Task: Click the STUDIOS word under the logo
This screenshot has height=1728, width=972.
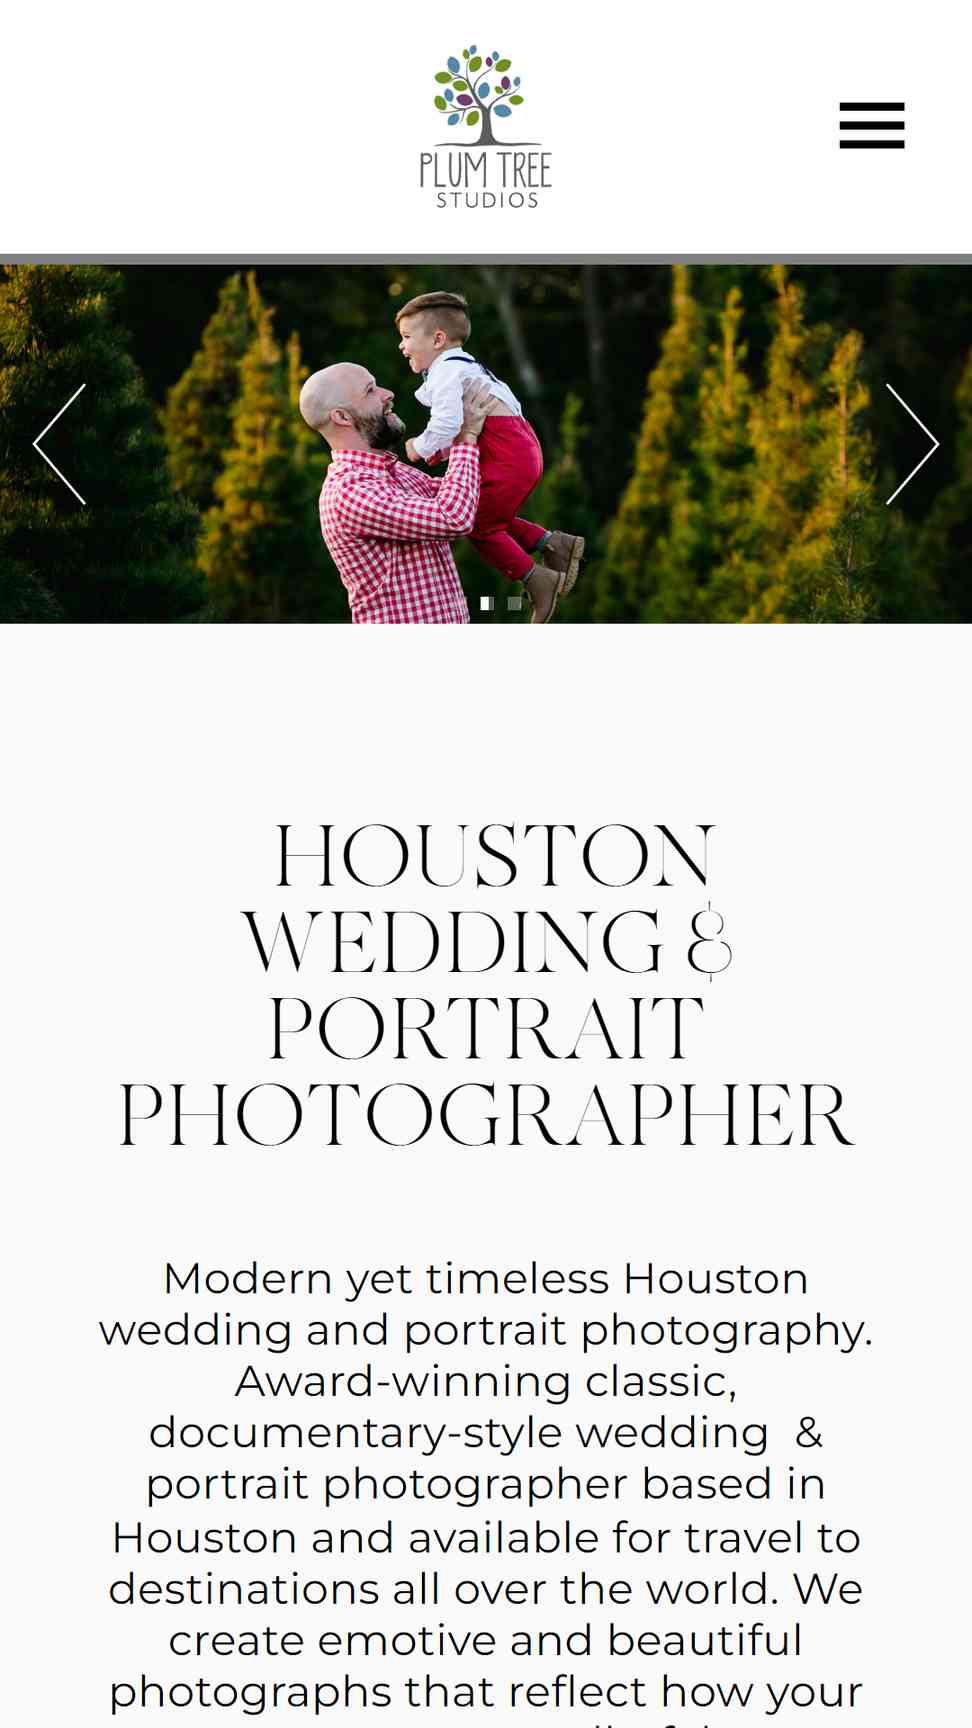Action: pyautogui.click(x=487, y=200)
